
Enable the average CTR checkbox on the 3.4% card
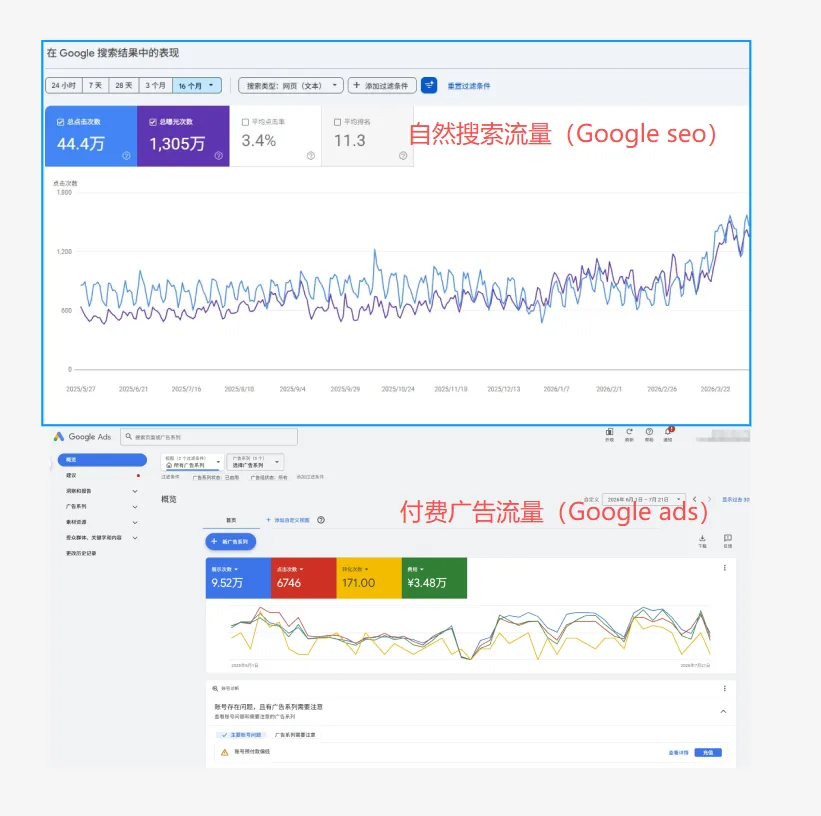pos(245,122)
